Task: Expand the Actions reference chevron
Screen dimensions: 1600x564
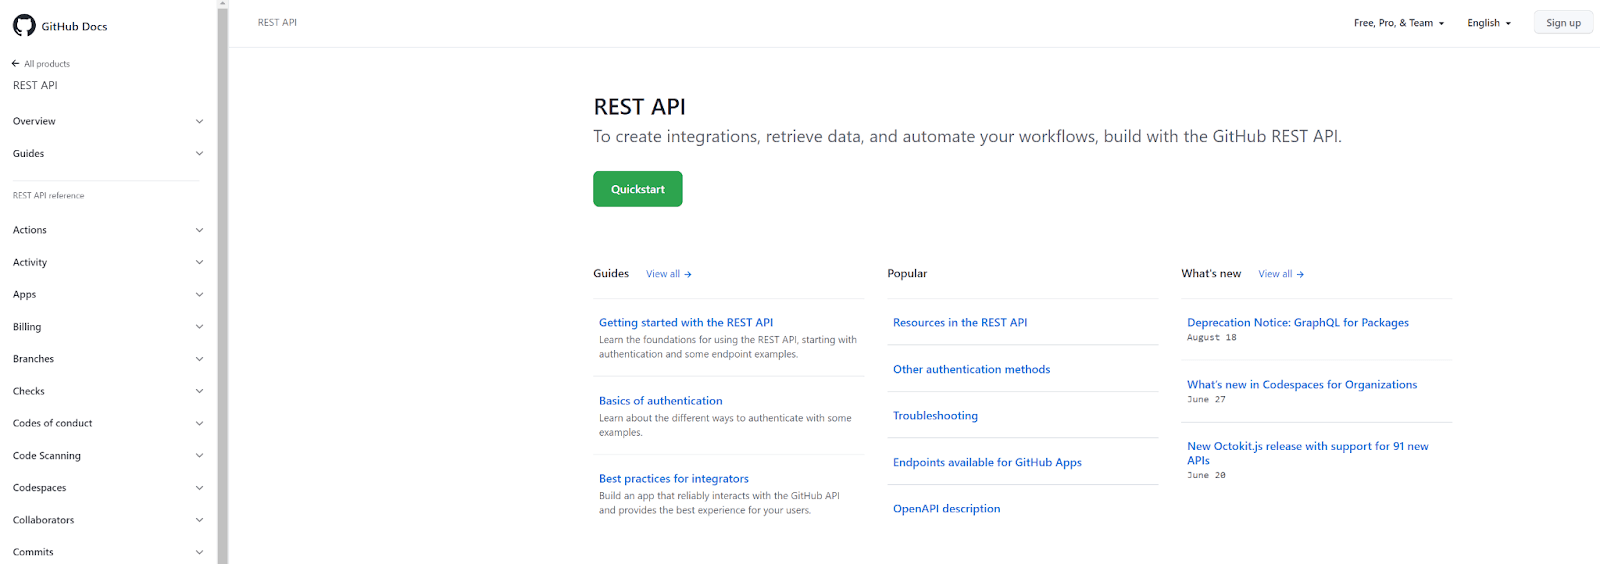Action: pos(199,230)
